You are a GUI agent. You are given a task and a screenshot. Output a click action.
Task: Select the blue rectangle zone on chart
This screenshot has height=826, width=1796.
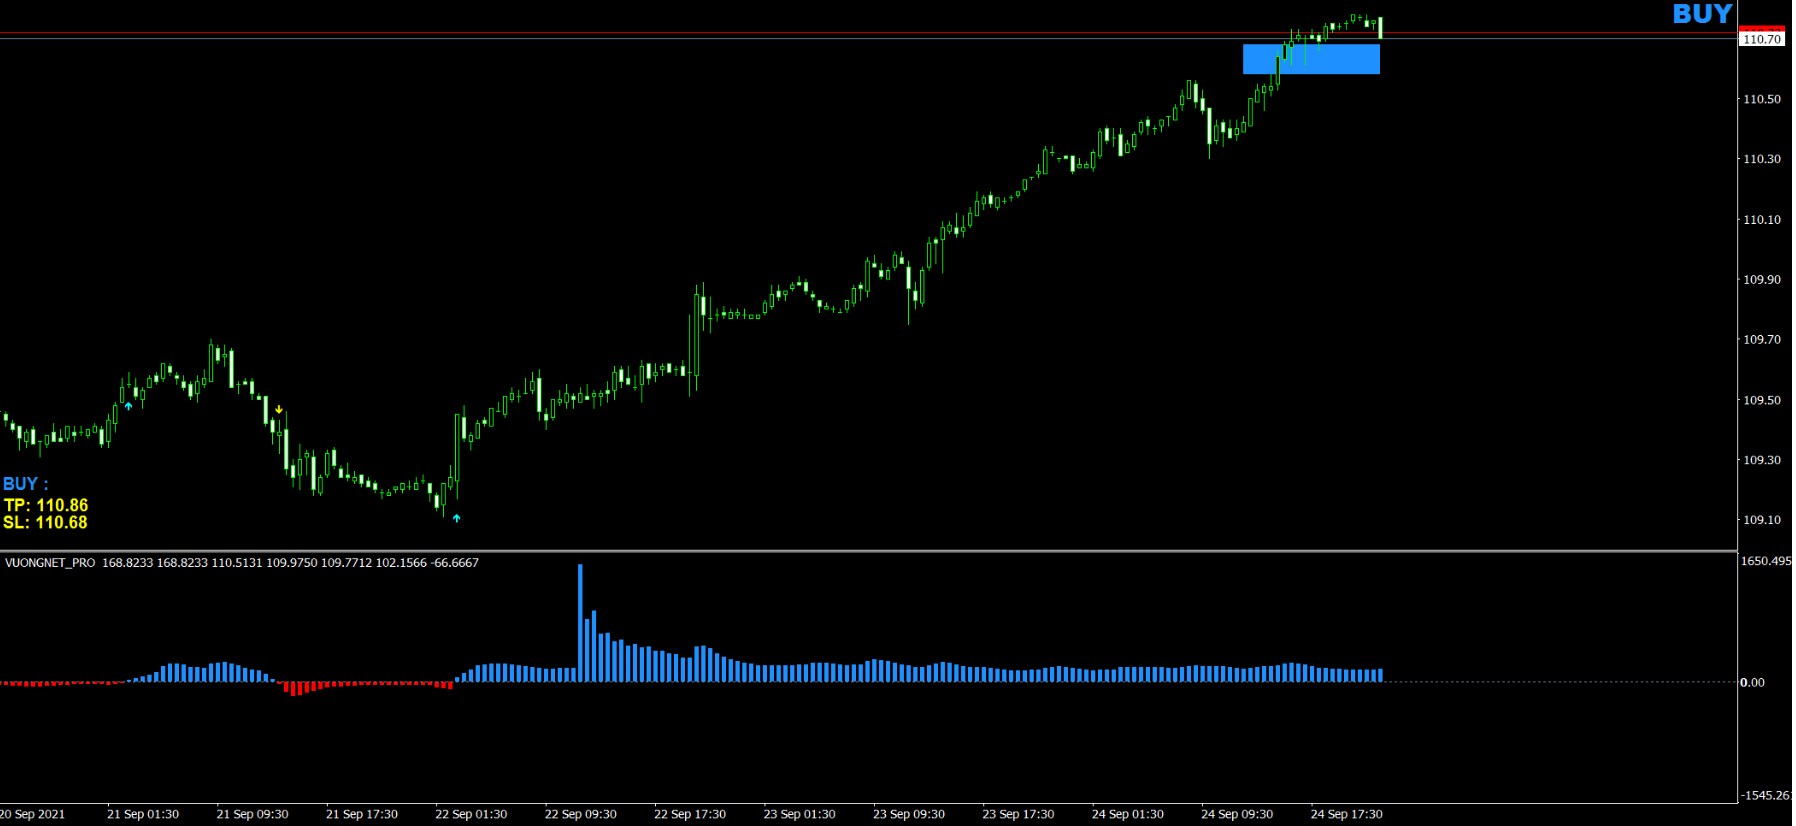coord(1310,59)
